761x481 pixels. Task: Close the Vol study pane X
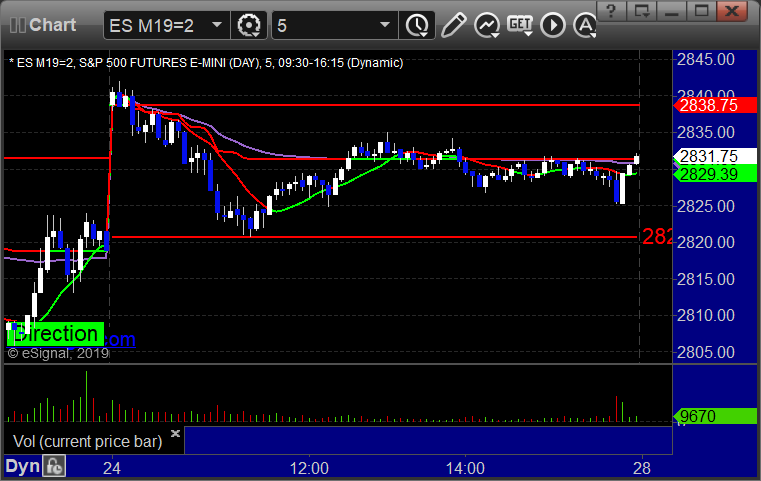pos(175,433)
